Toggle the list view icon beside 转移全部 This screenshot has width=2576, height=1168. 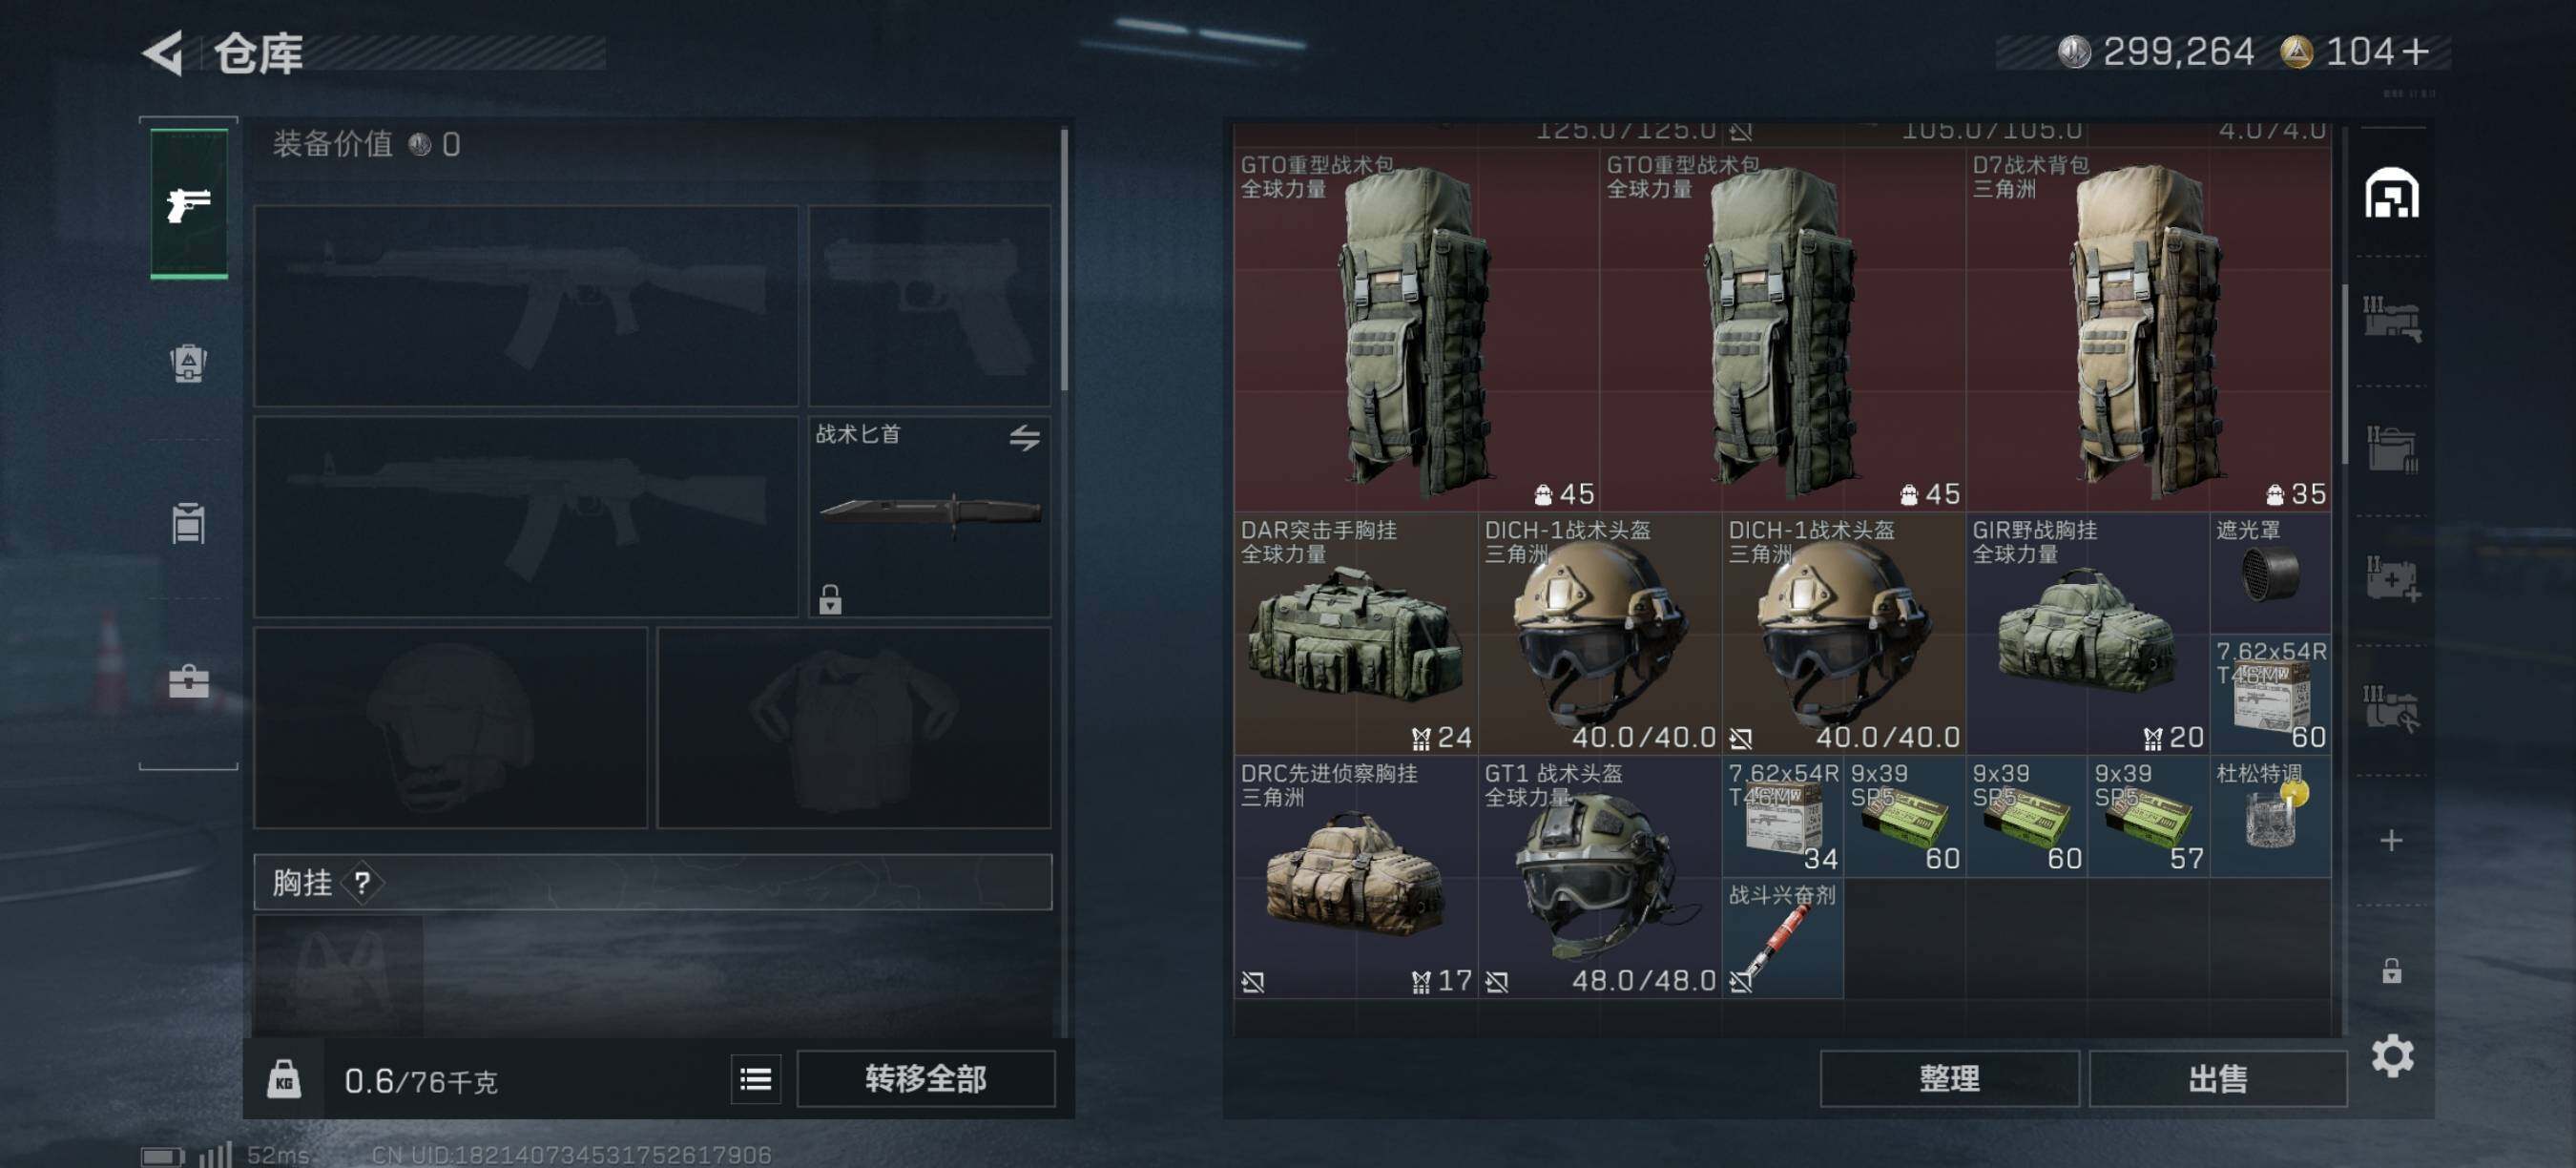point(755,1079)
